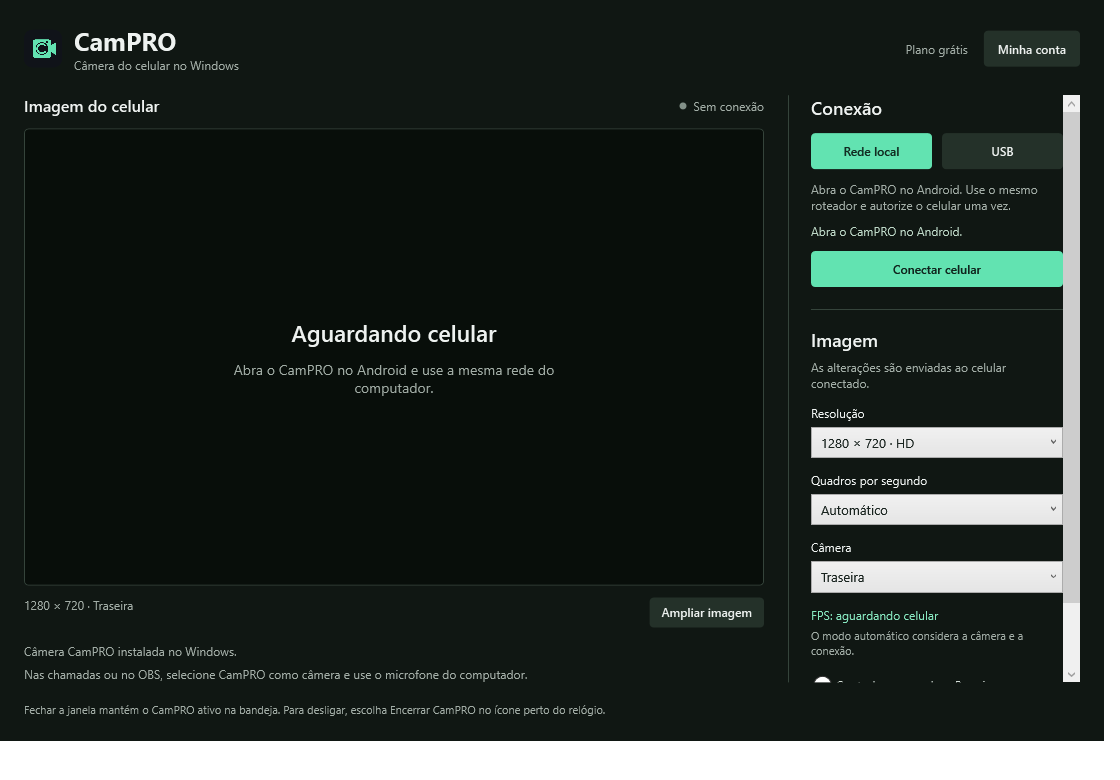Click the Conexão section heading
The width and height of the screenshot is (1120, 780).
pyautogui.click(x=846, y=109)
